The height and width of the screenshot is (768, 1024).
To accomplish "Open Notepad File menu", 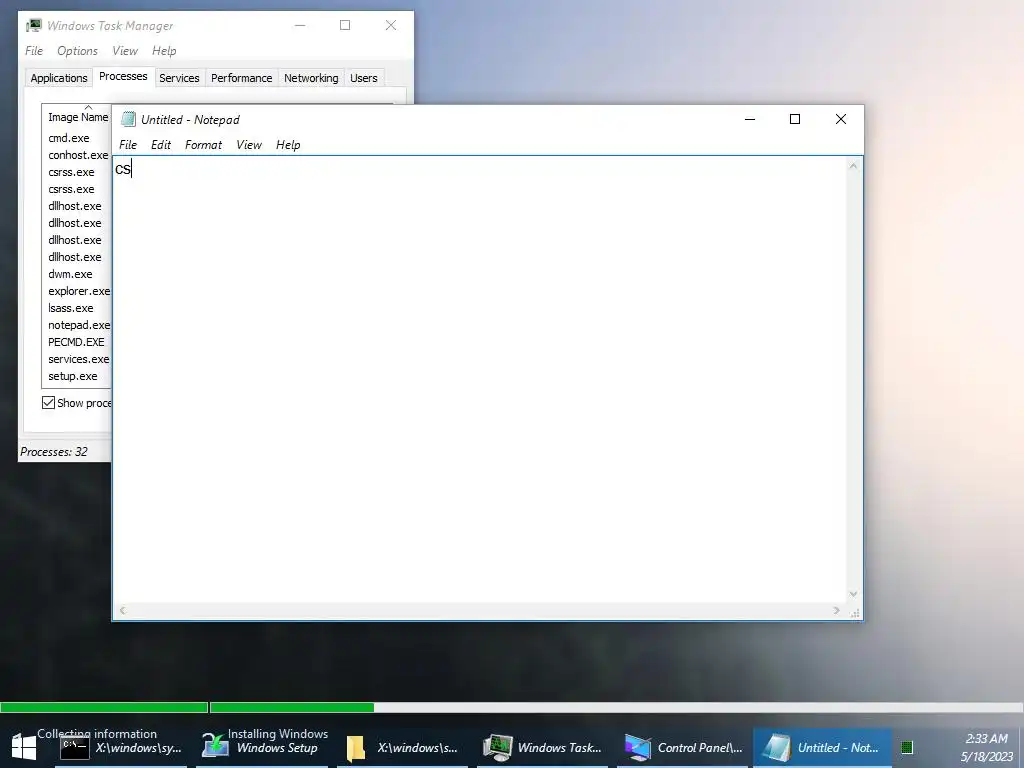I will click(x=128, y=145).
